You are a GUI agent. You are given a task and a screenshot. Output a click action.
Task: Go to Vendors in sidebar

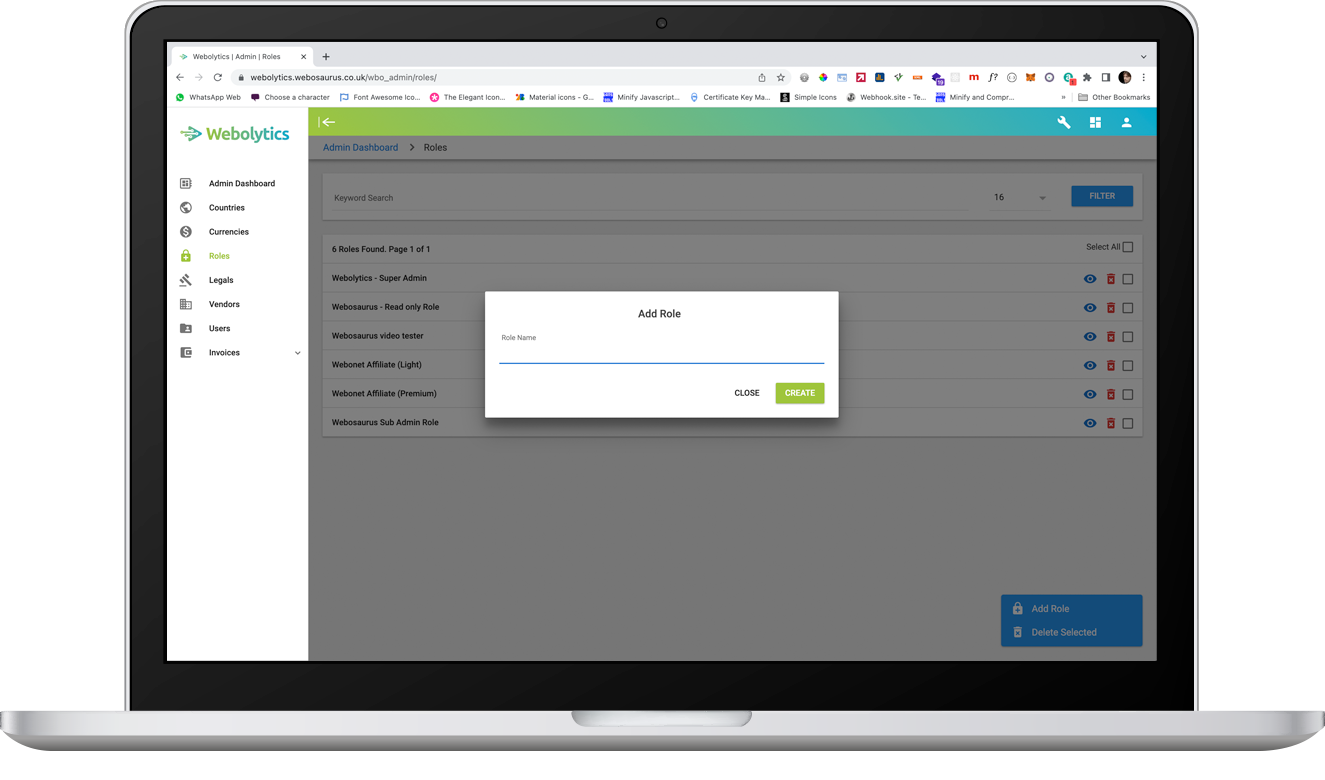pos(224,304)
